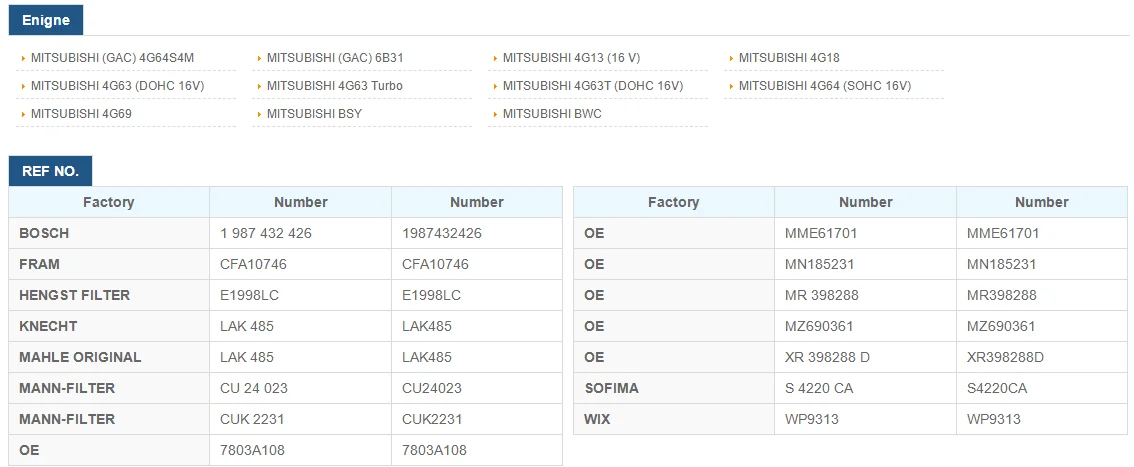The image size is (1134, 467).
Task: Click the MITSUBISHI 4G69 engine link
Action: coord(81,113)
